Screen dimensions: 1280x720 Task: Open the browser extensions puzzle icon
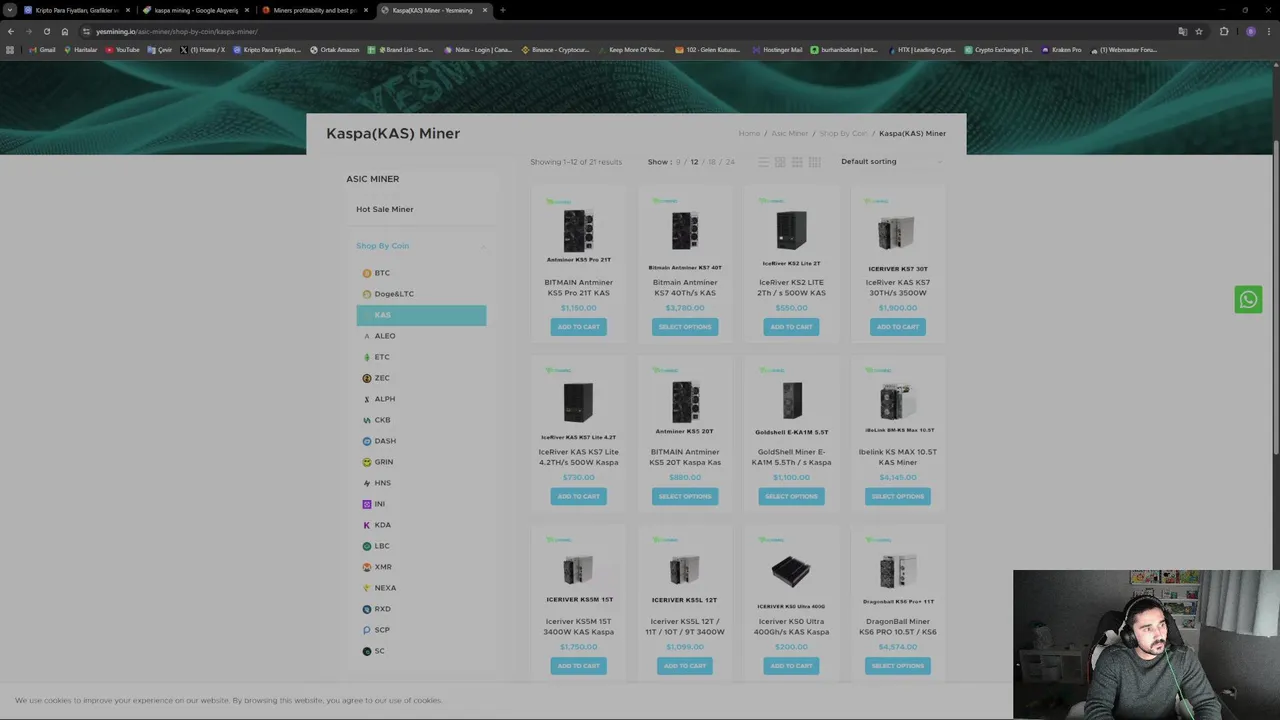[x=1224, y=31]
